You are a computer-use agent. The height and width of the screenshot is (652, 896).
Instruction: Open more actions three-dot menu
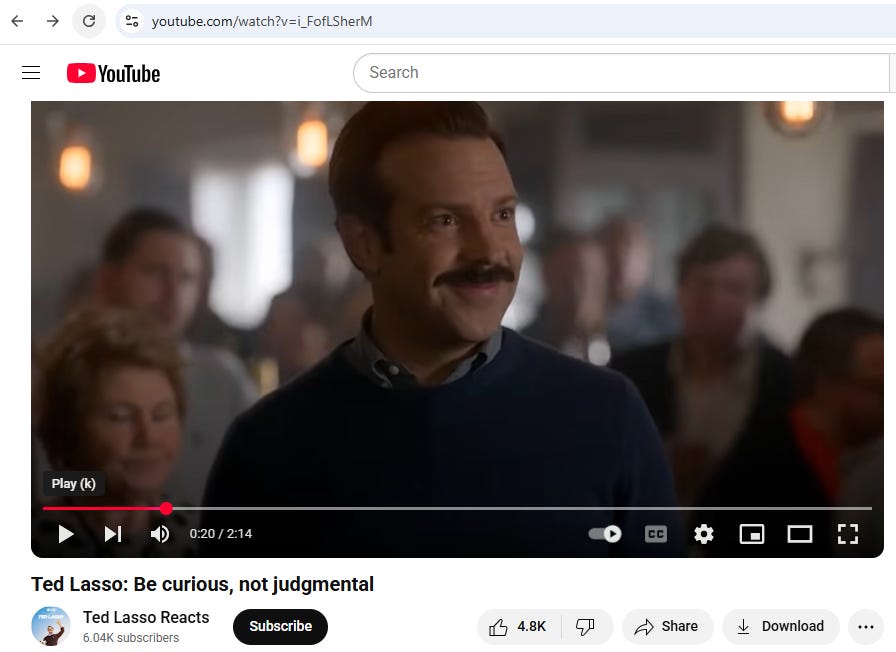866,627
